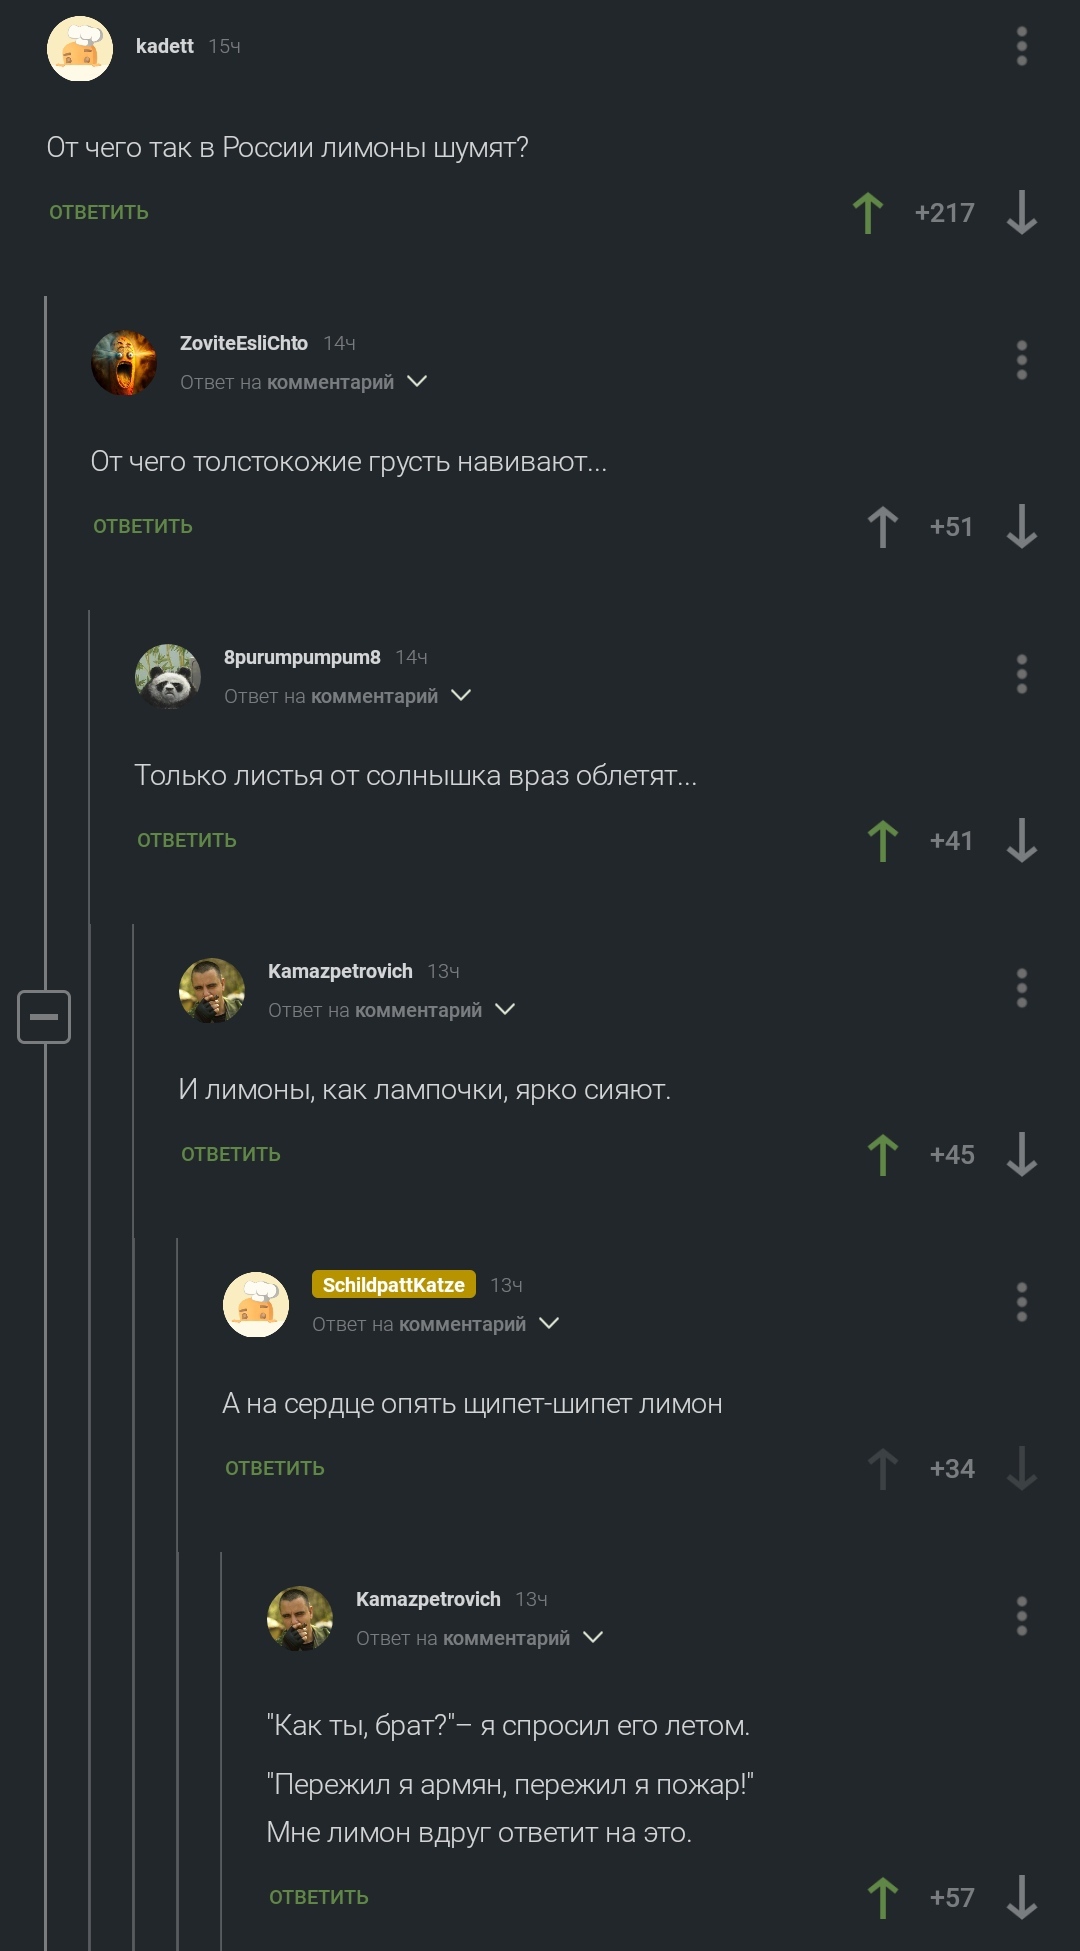Image resolution: width=1080 pixels, height=1951 pixels.
Task: Toggle upvote on 8purumpumpum8's +41 comment
Action: click(882, 841)
